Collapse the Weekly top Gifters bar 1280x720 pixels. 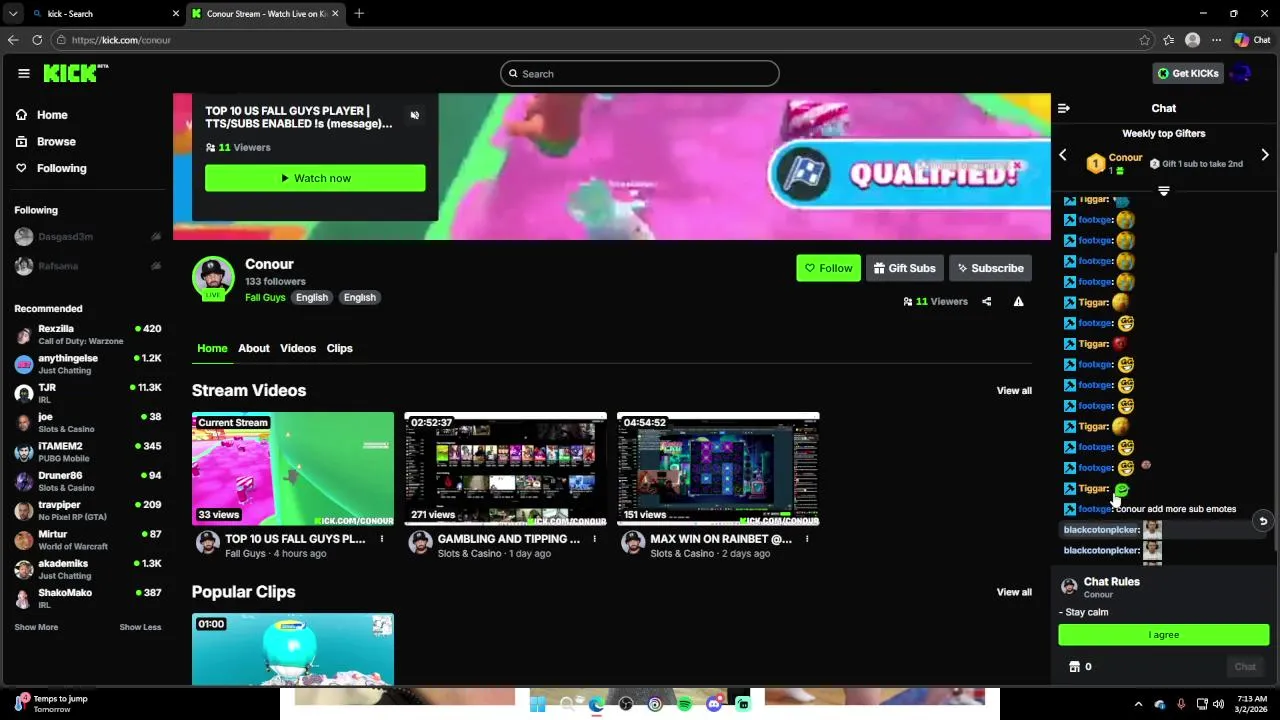tap(1164, 190)
